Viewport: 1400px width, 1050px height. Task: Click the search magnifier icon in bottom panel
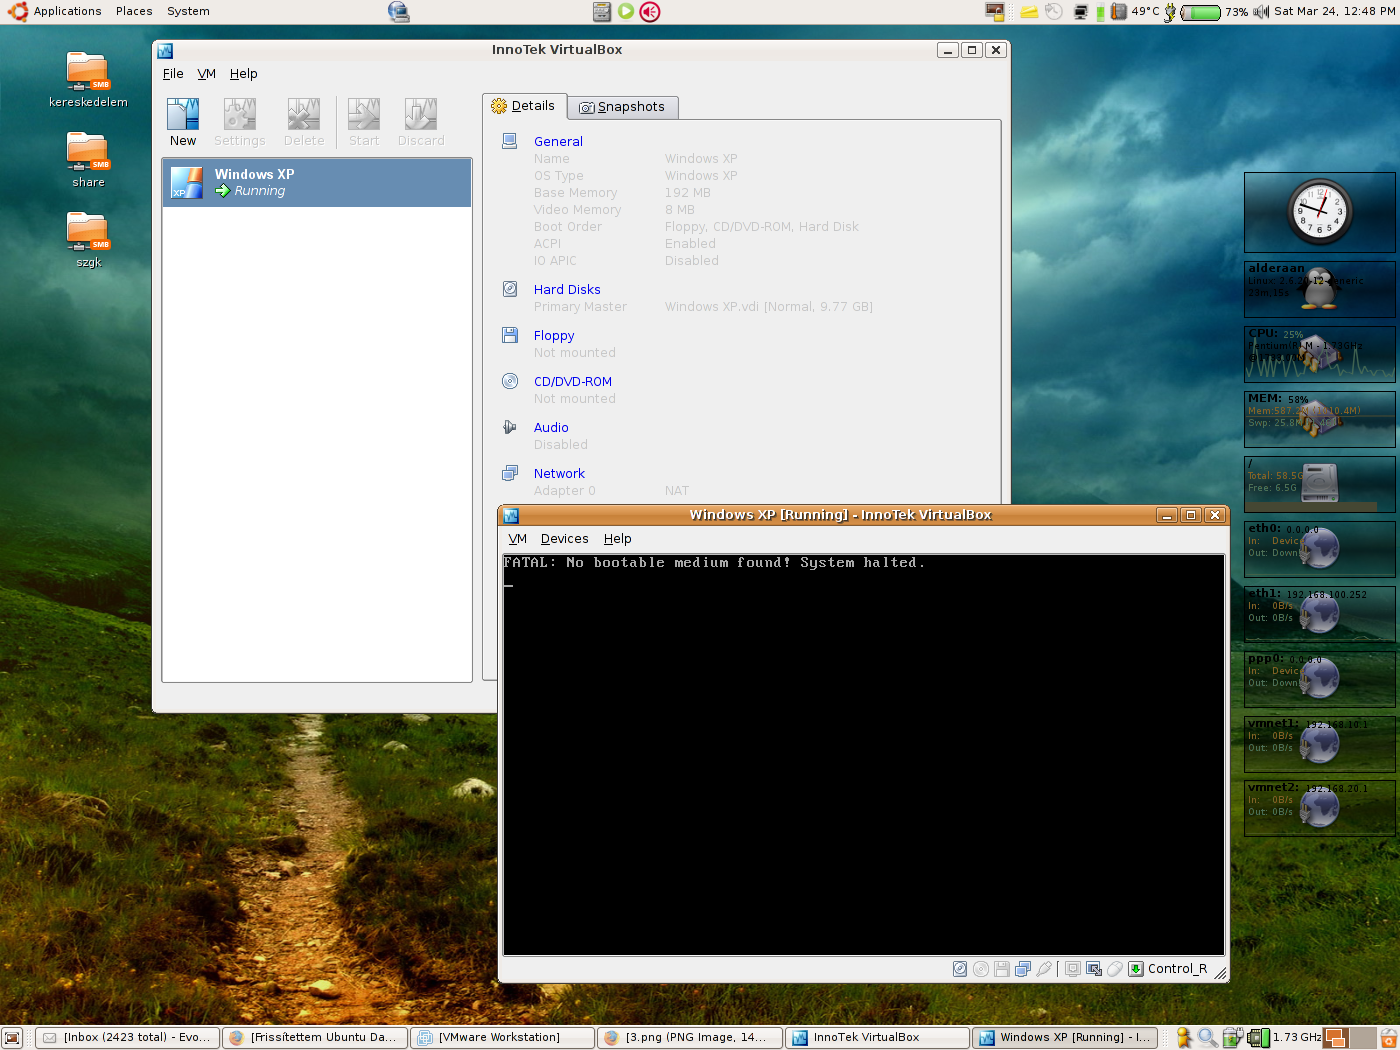[x=1208, y=1038]
